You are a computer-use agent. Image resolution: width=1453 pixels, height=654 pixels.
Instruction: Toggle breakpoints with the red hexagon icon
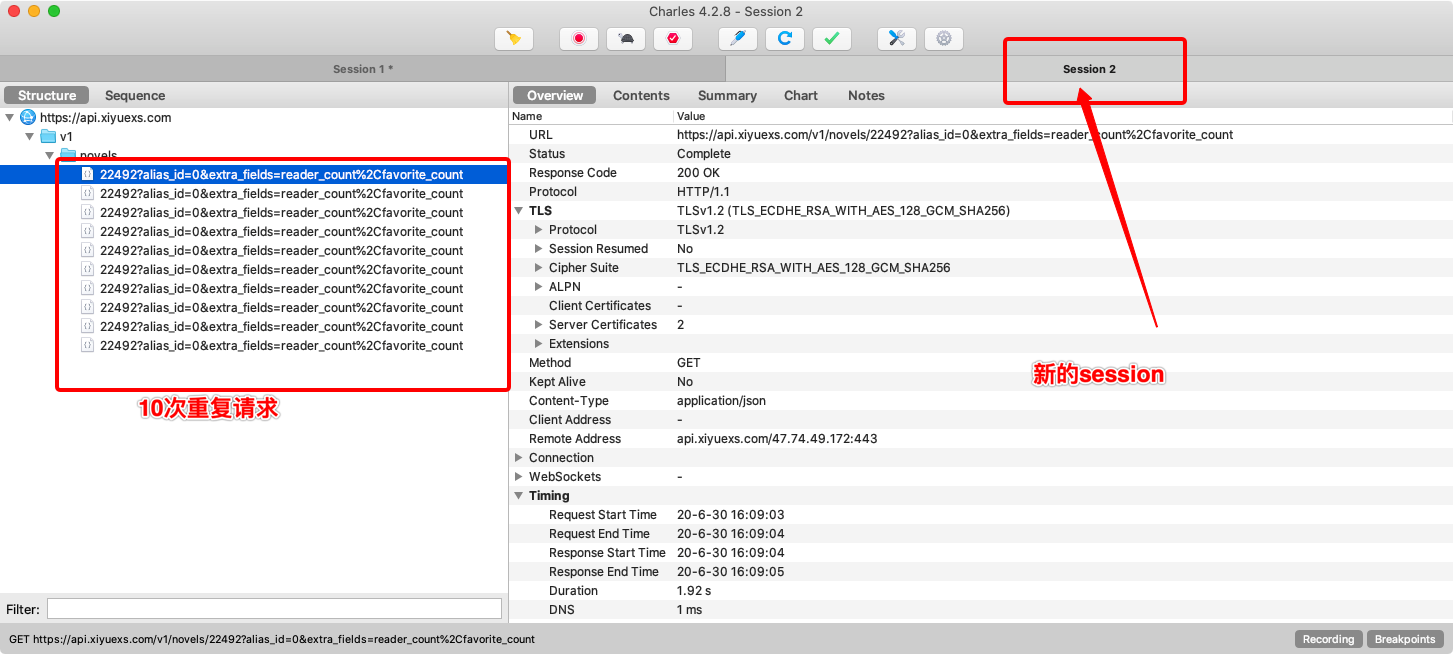[x=673, y=39]
